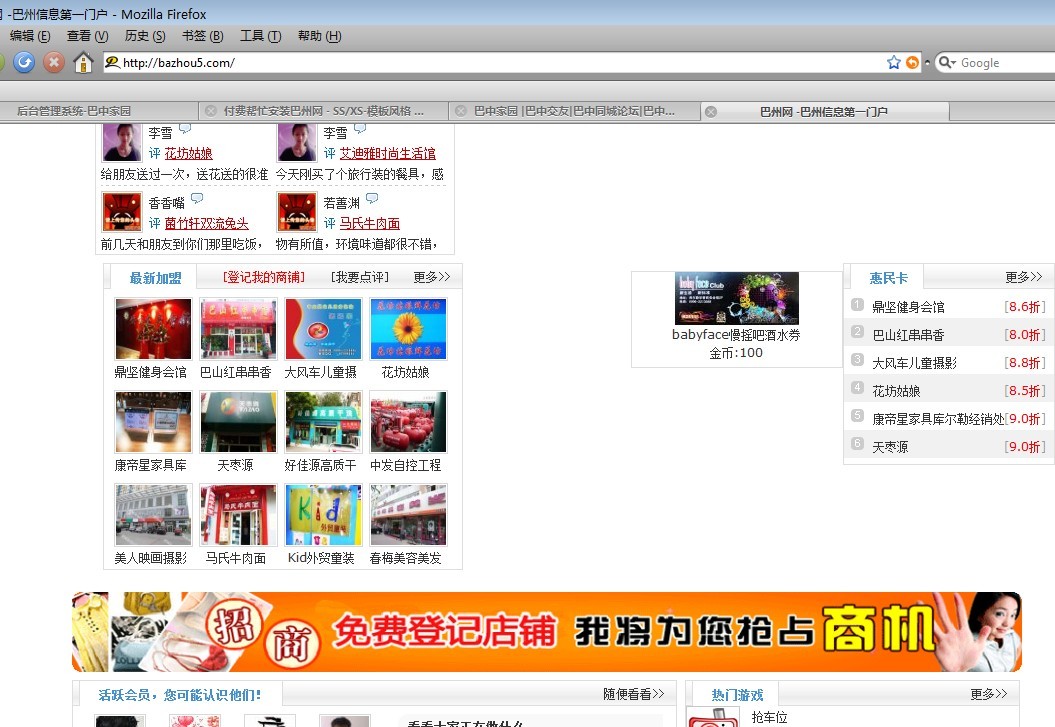Open the 花坊姑娘 sunflower shop thumbnail

pos(408,329)
